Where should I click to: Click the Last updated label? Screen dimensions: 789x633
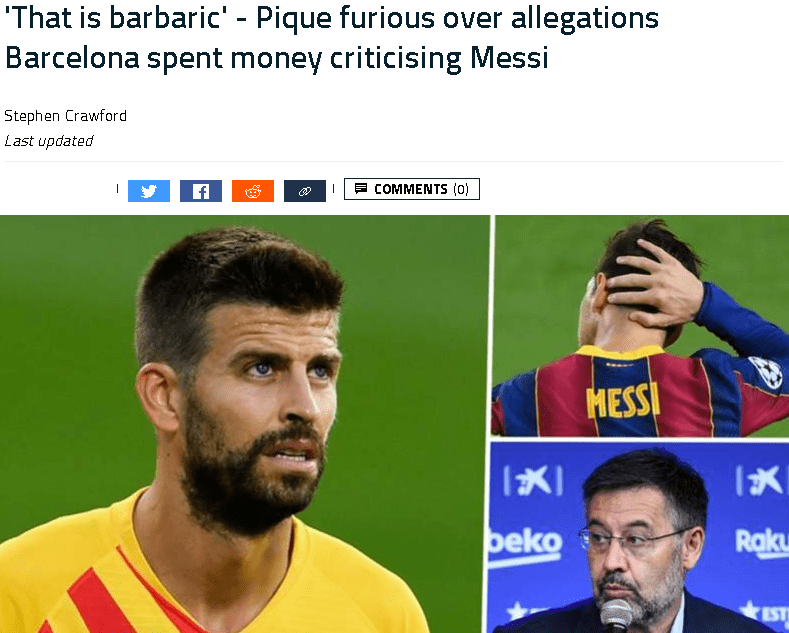[x=49, y=141]
